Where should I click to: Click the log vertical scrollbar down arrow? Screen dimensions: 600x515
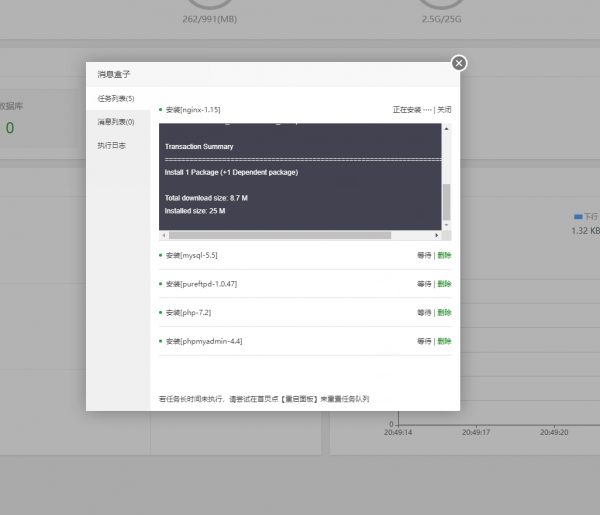446,225
